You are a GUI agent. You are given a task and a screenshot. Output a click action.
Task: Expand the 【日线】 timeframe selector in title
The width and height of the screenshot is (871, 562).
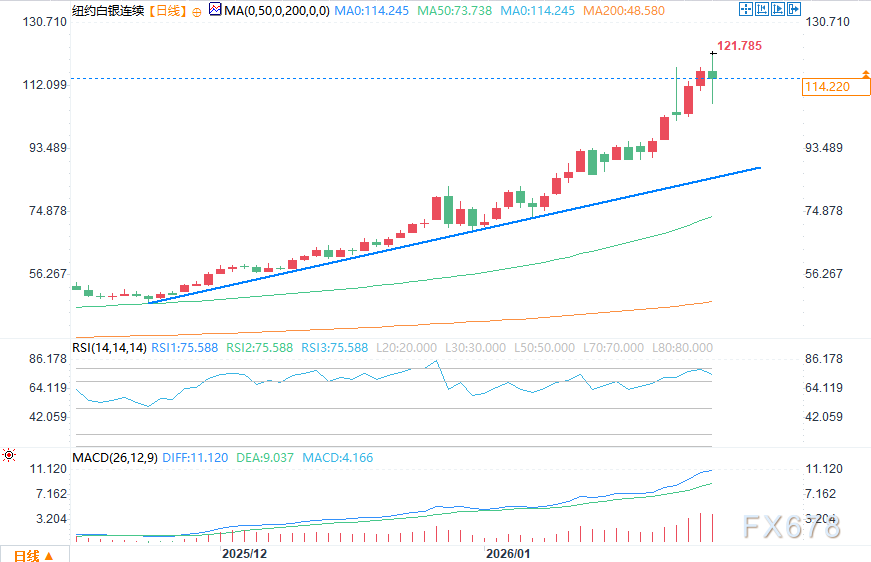(167, 11)
